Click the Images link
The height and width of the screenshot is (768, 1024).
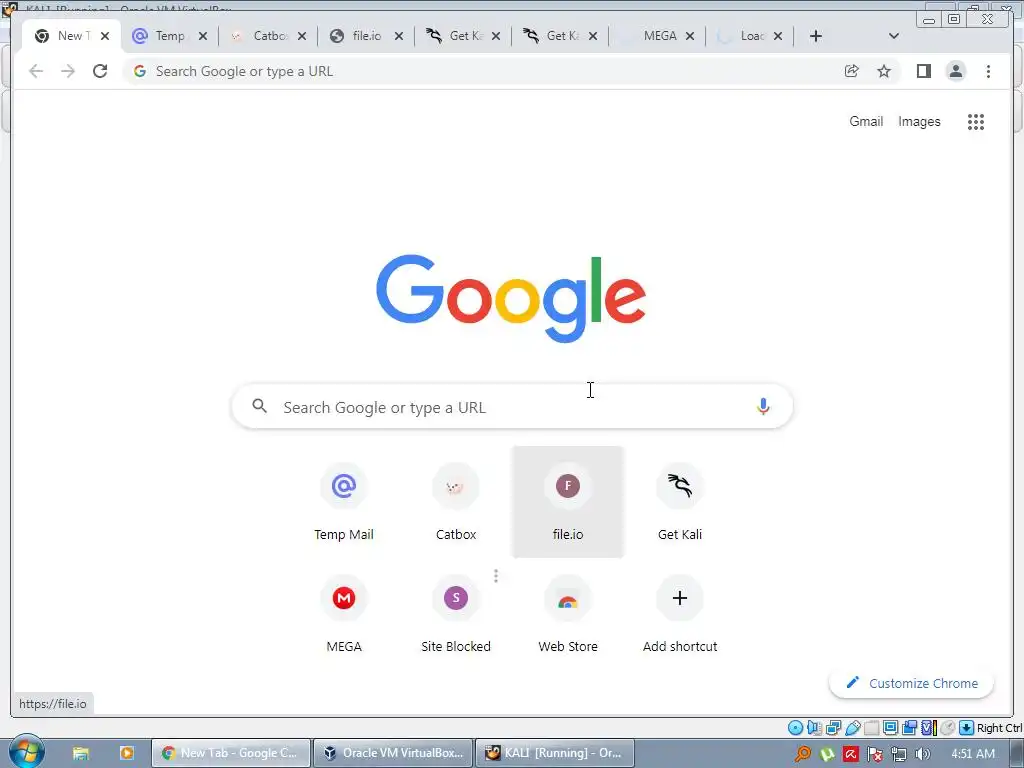coord(919,121)
